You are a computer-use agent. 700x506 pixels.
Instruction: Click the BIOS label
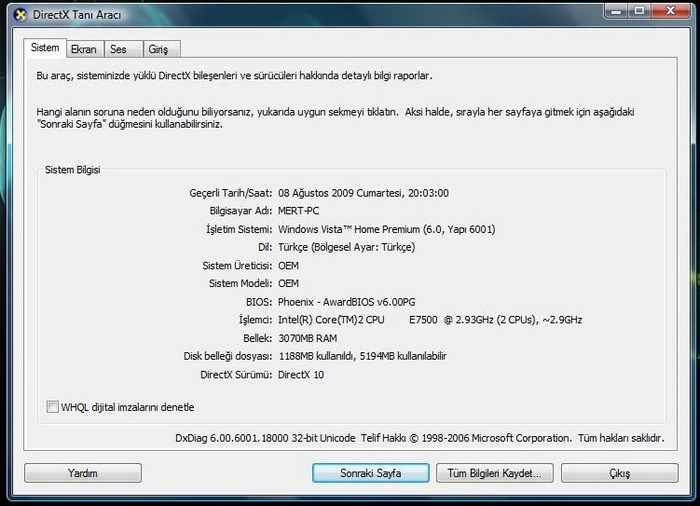[259, 302]
